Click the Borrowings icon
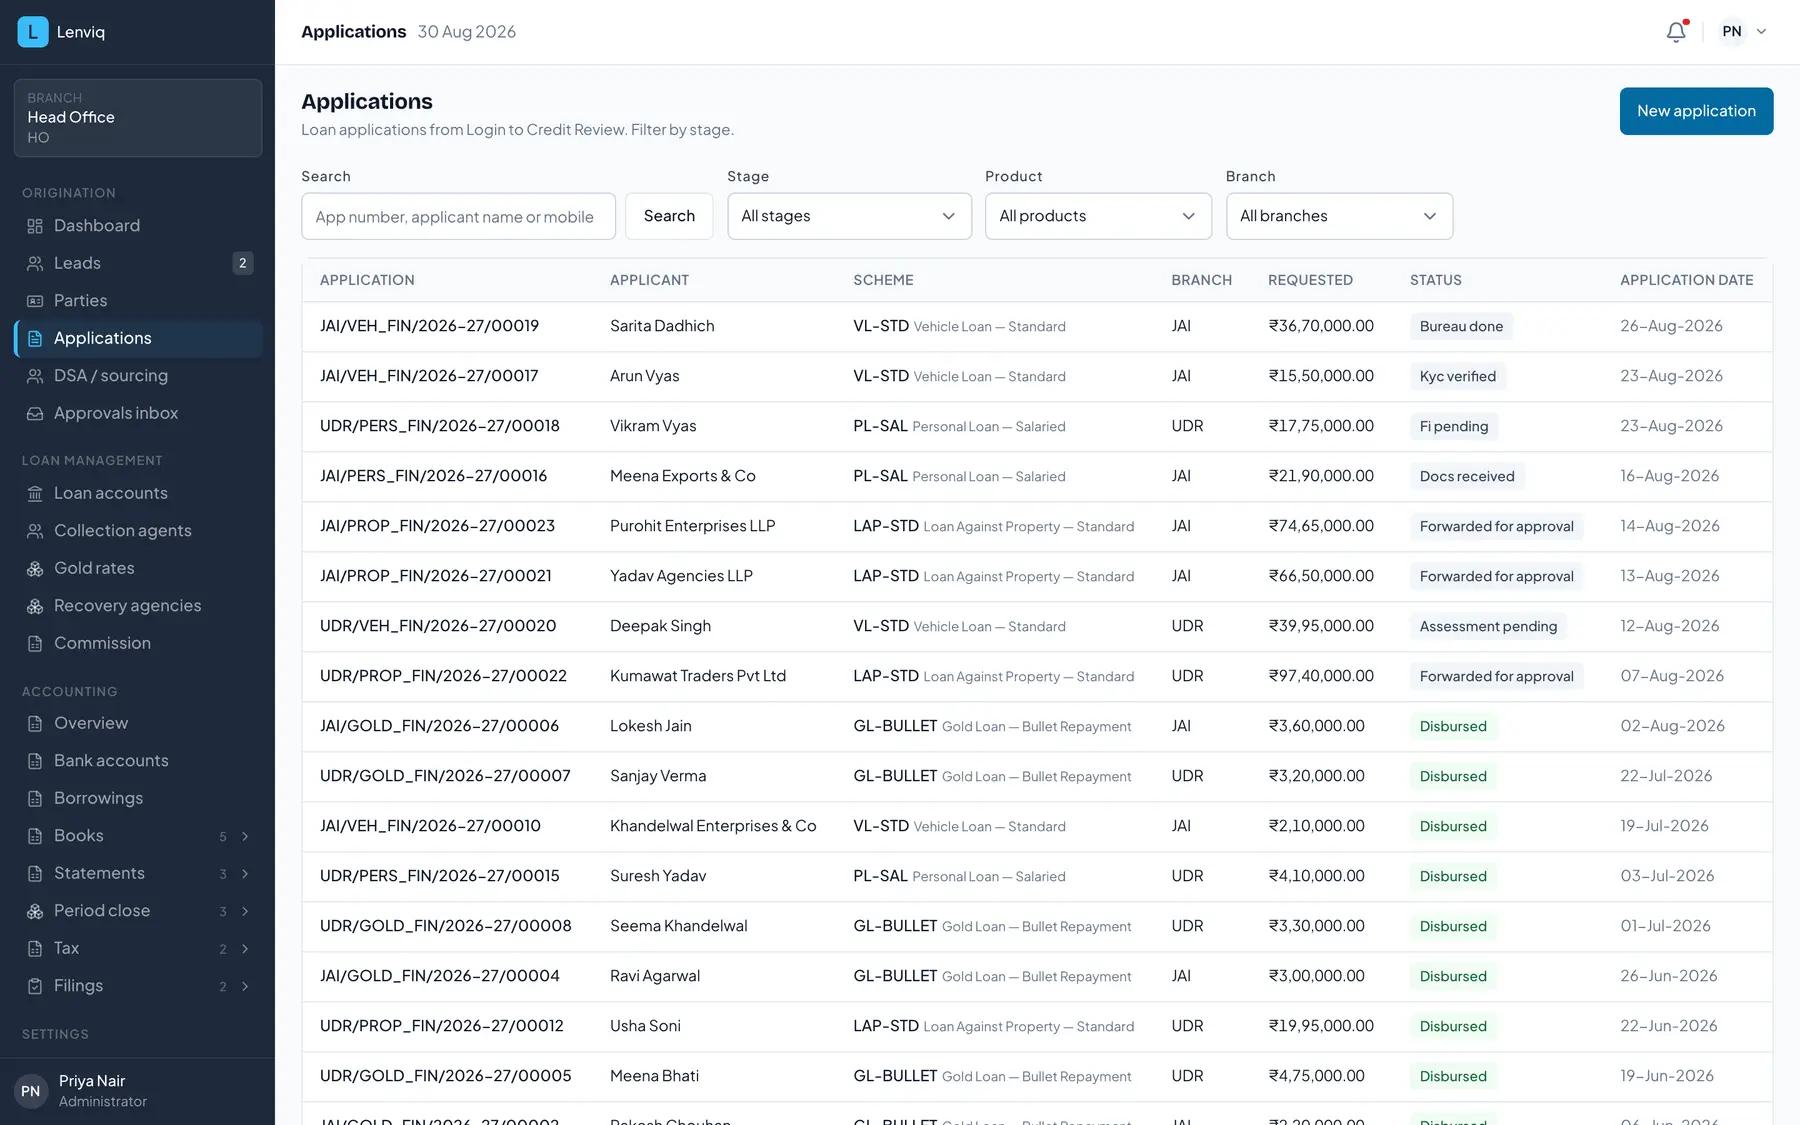Image resolution: width=1800 pixels, height=1125 pixels. (35, 798)
